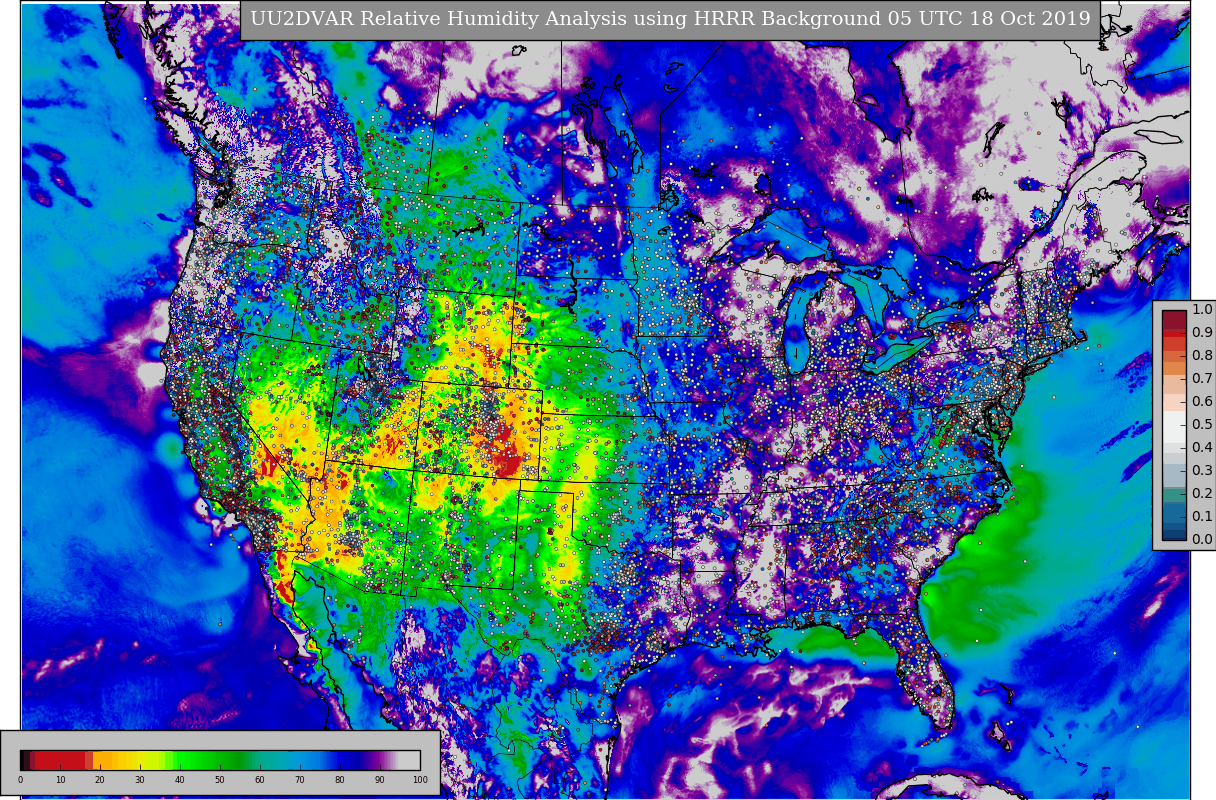
Task: Click the '0.4' label on right colorbar
Action: [x=1202, y=448]
